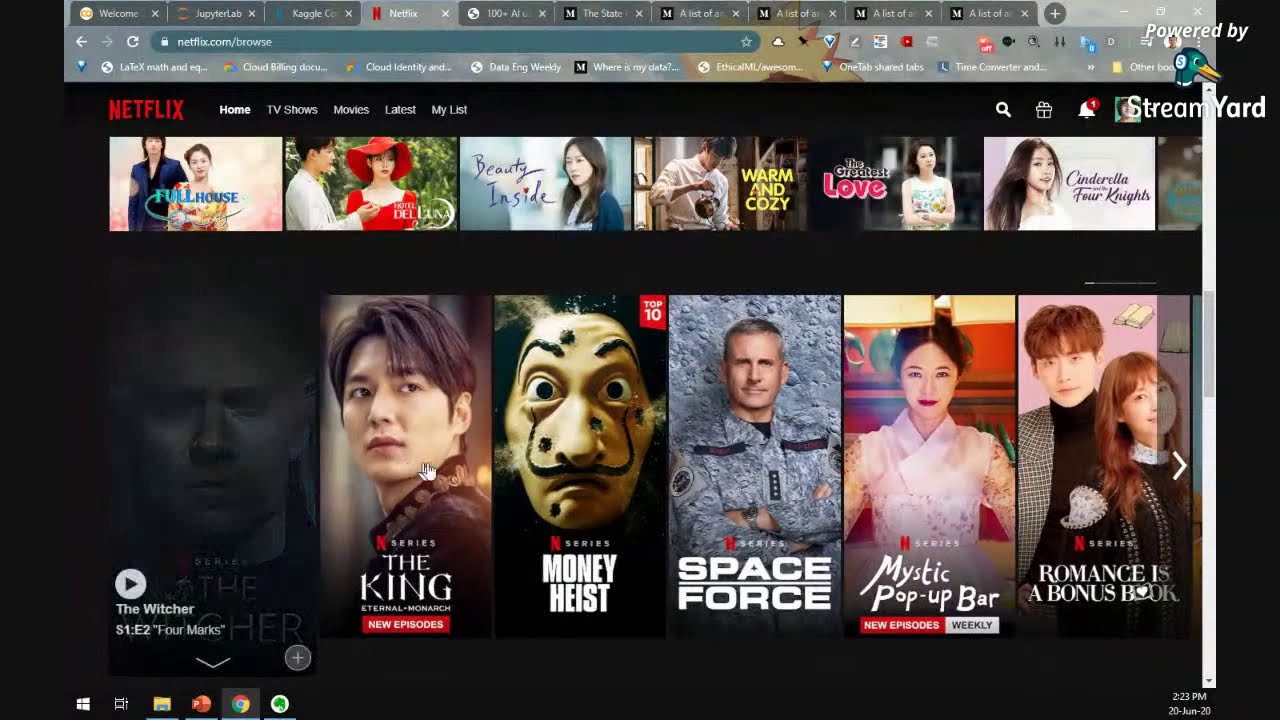Play The Witcher episode
This screenshot has height=720, width=1280.
coord(130,583)
